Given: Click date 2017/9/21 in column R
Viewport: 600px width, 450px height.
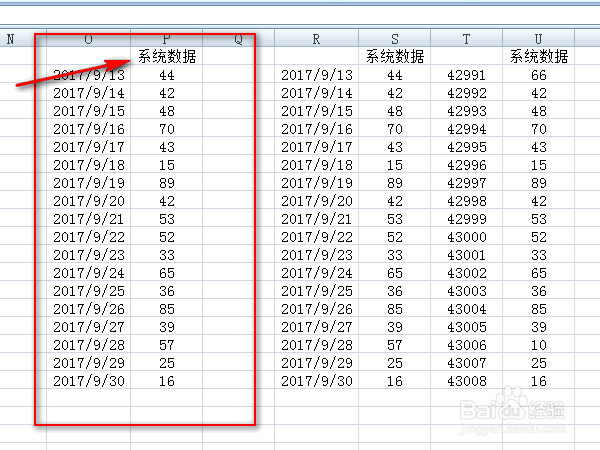Looking at the screenshot, I should (x=317, y=219).
